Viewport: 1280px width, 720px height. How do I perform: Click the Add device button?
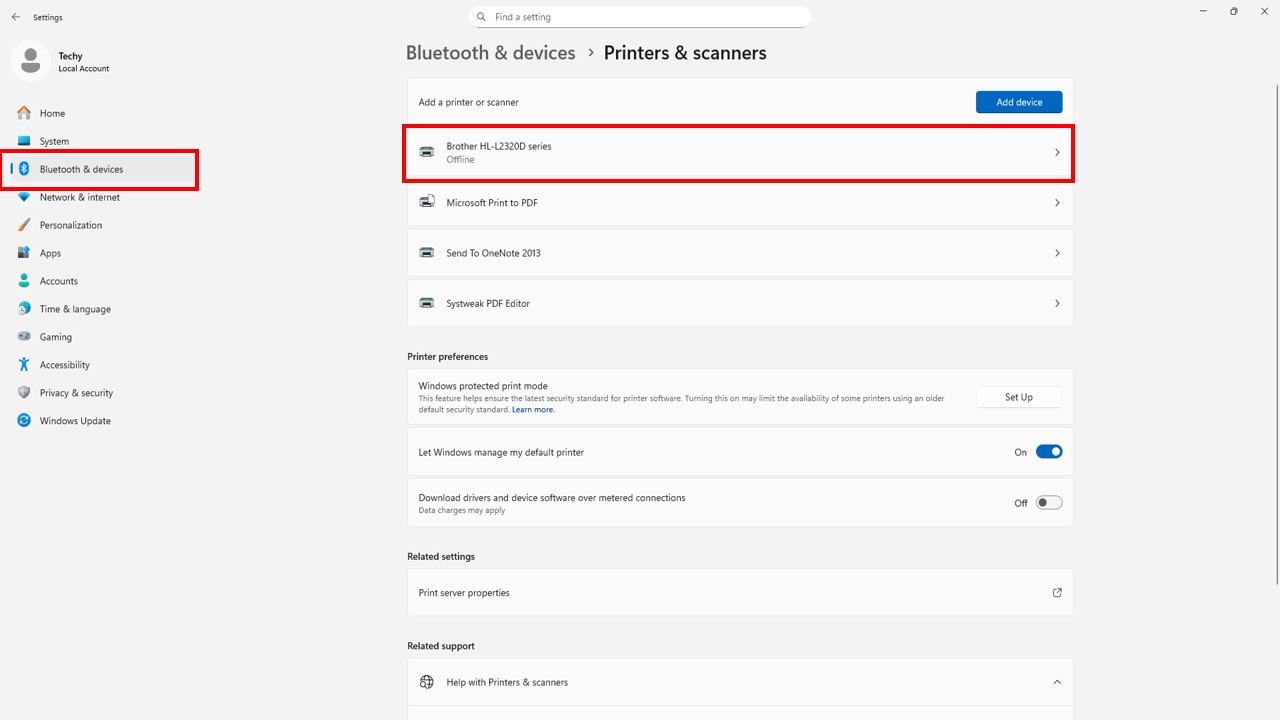[x=1018, y=102]
